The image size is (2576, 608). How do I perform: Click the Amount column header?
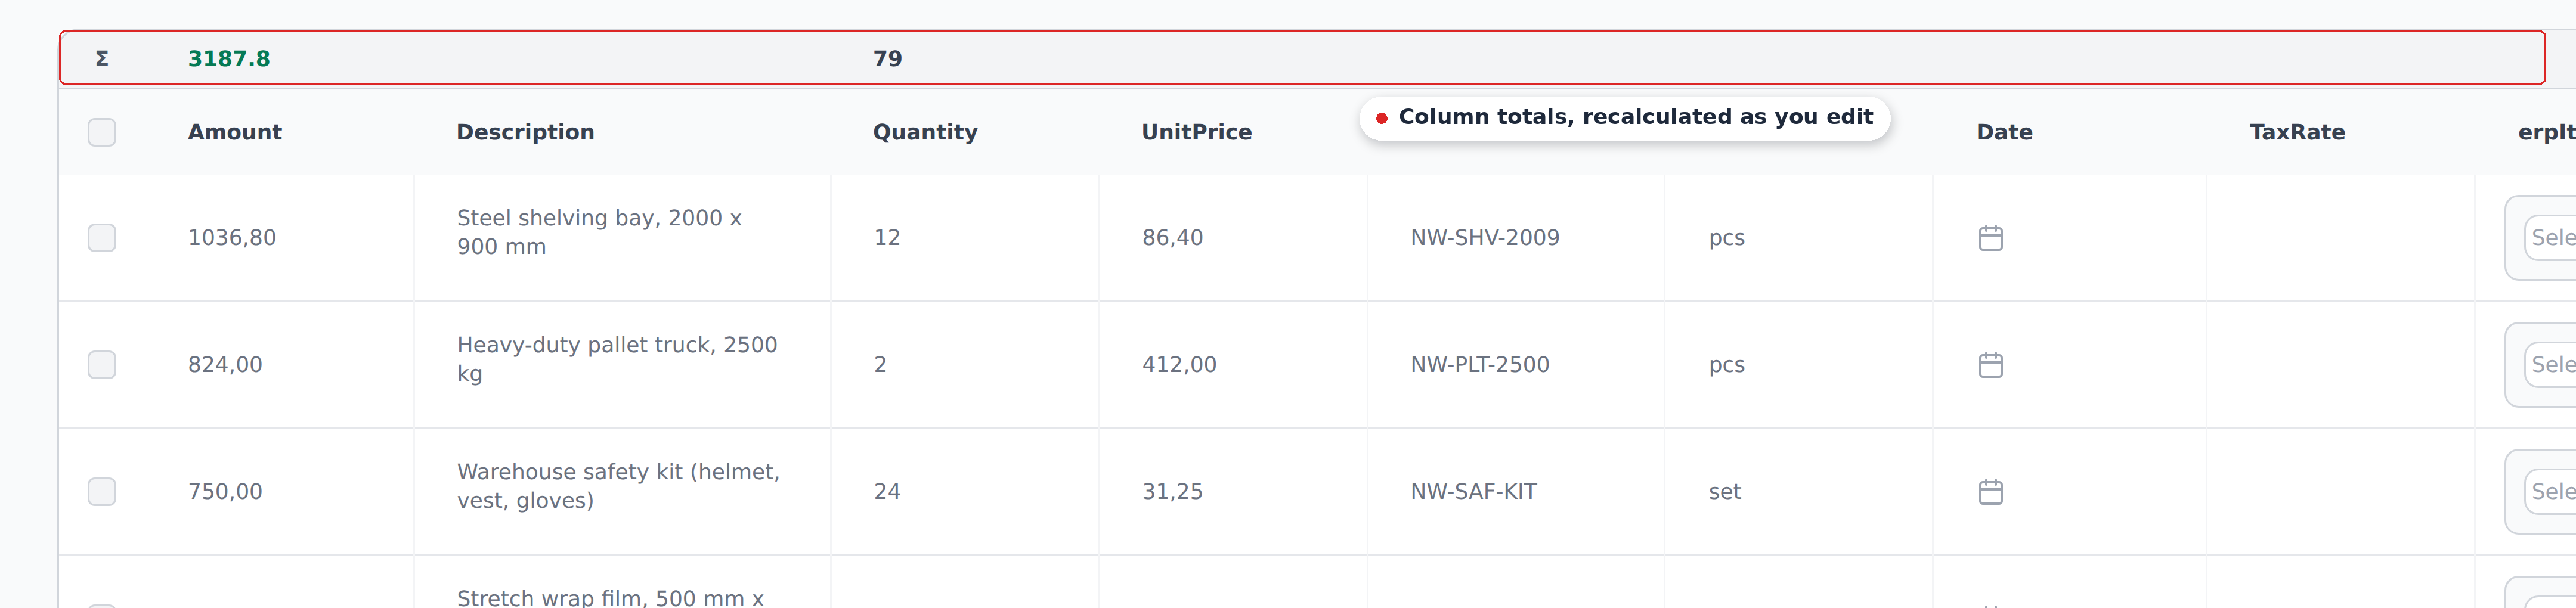[x=235, y=132]
